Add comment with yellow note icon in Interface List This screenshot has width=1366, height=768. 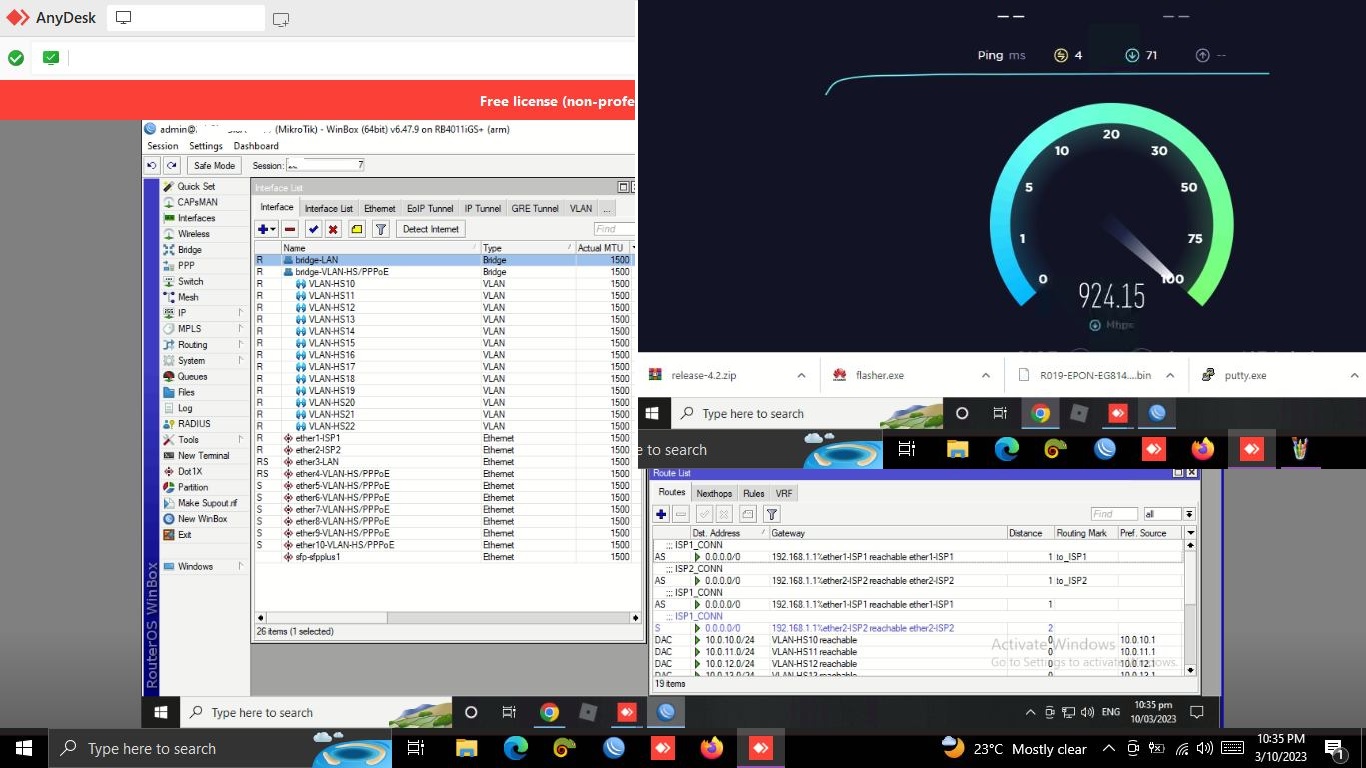coord(357,229)
